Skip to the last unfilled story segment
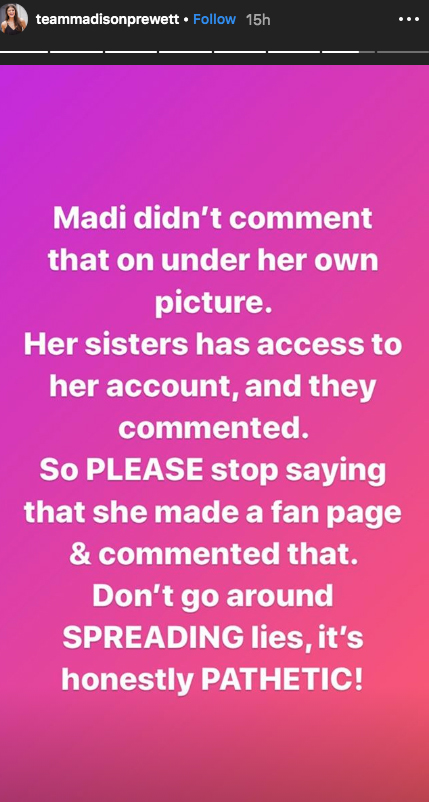429x802 pixels. [403, 52]
